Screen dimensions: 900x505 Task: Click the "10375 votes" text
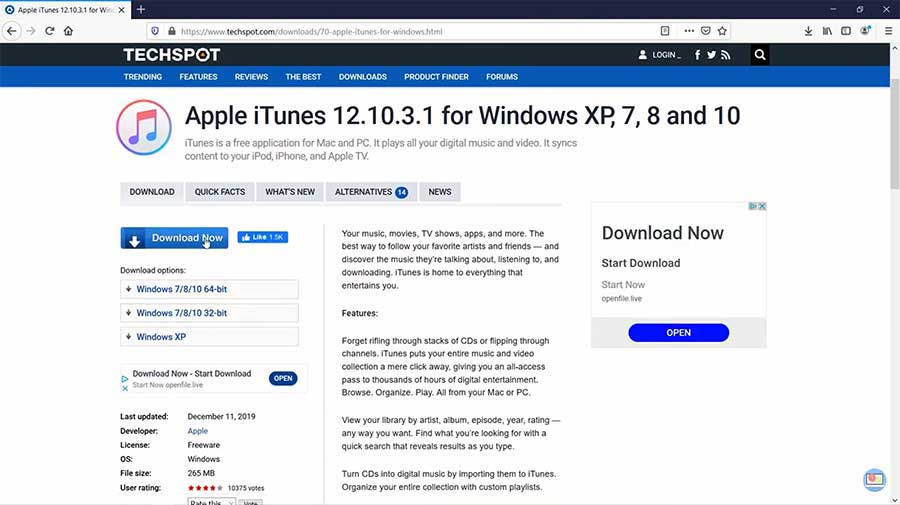tap(246, 488)
